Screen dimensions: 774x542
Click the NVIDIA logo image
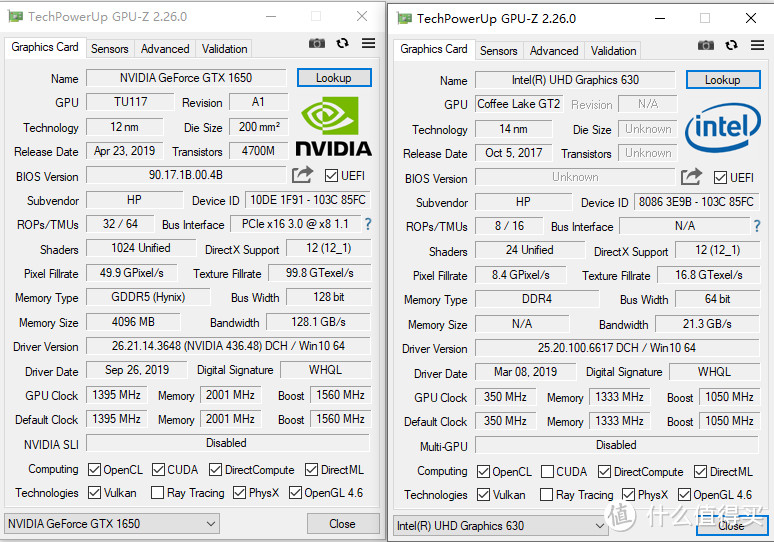(333, 127)
